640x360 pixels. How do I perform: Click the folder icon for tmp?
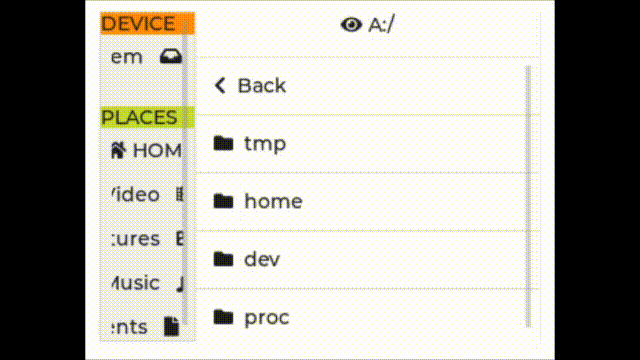(223, 143)
